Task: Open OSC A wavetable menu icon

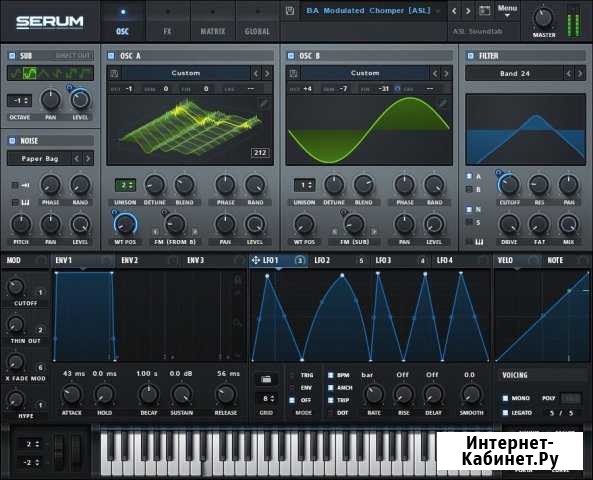Action: pos(114,73)
